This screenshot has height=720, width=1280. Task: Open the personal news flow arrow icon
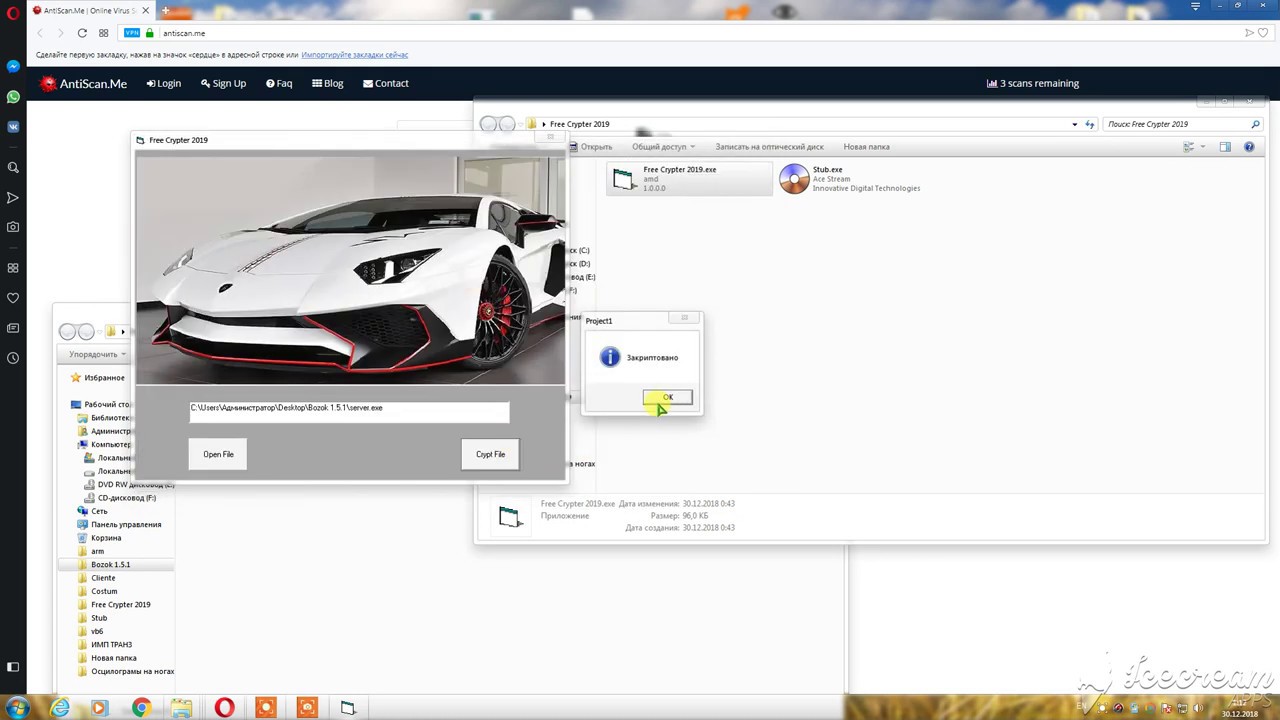tap(13, 197)
